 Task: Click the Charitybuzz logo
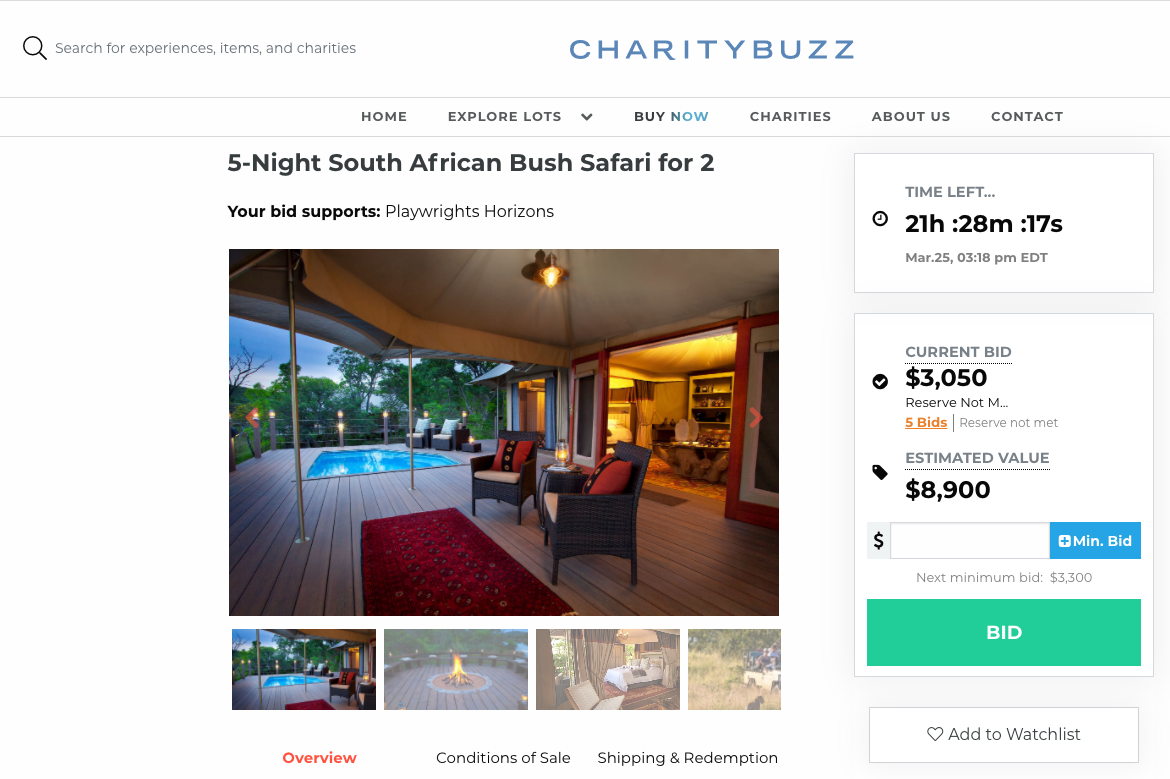point(711,49)
